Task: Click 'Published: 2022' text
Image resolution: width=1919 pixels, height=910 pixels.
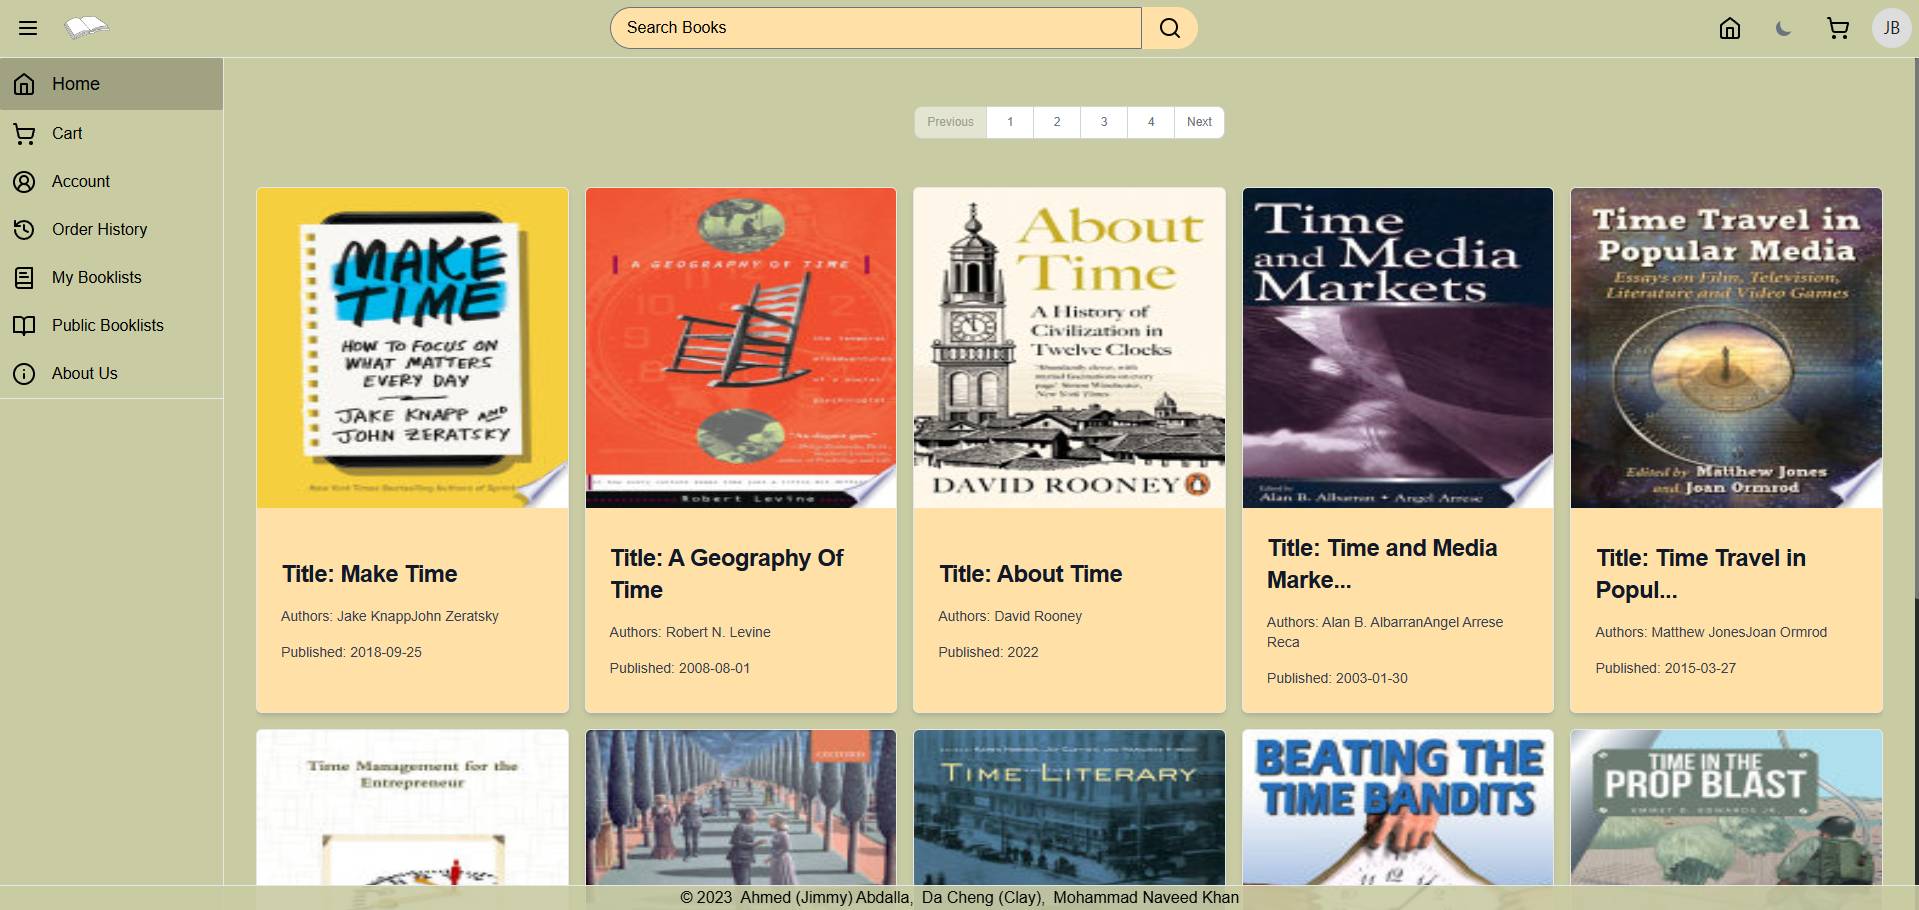Action: pos(988,652)
